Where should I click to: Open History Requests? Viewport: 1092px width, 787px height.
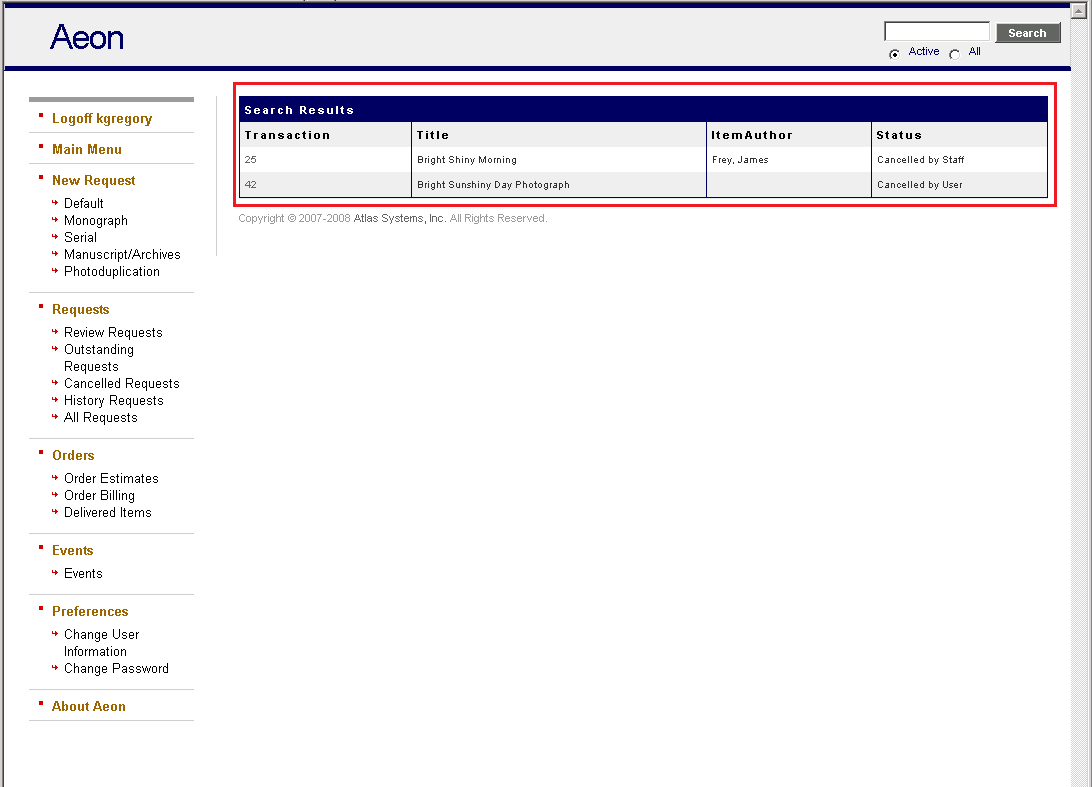click(x=113, y=400)
